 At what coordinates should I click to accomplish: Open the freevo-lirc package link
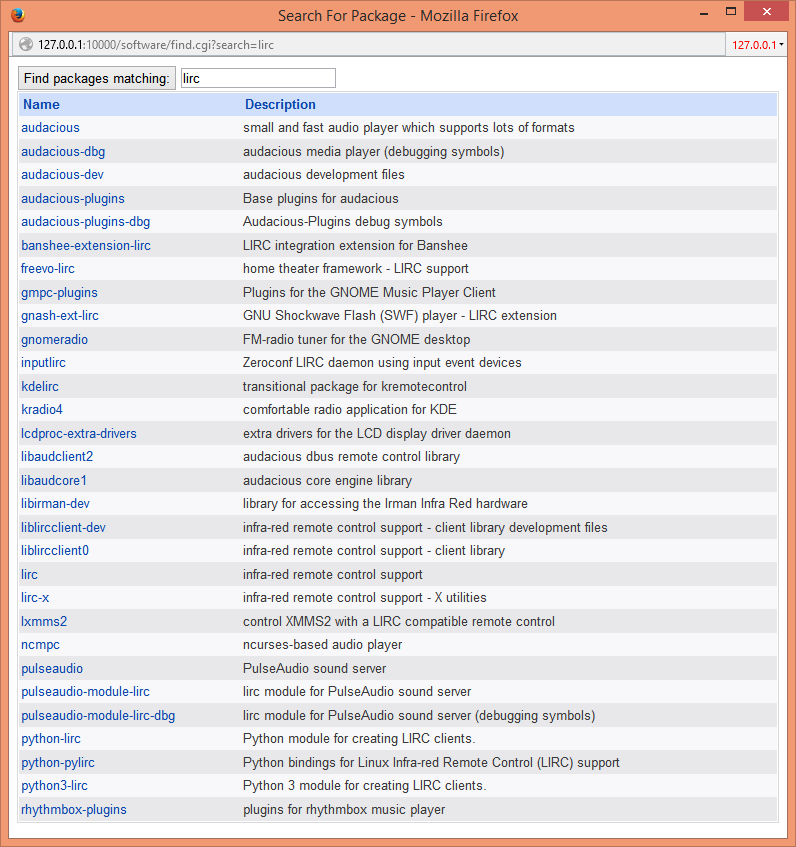[x=48, y=268]
